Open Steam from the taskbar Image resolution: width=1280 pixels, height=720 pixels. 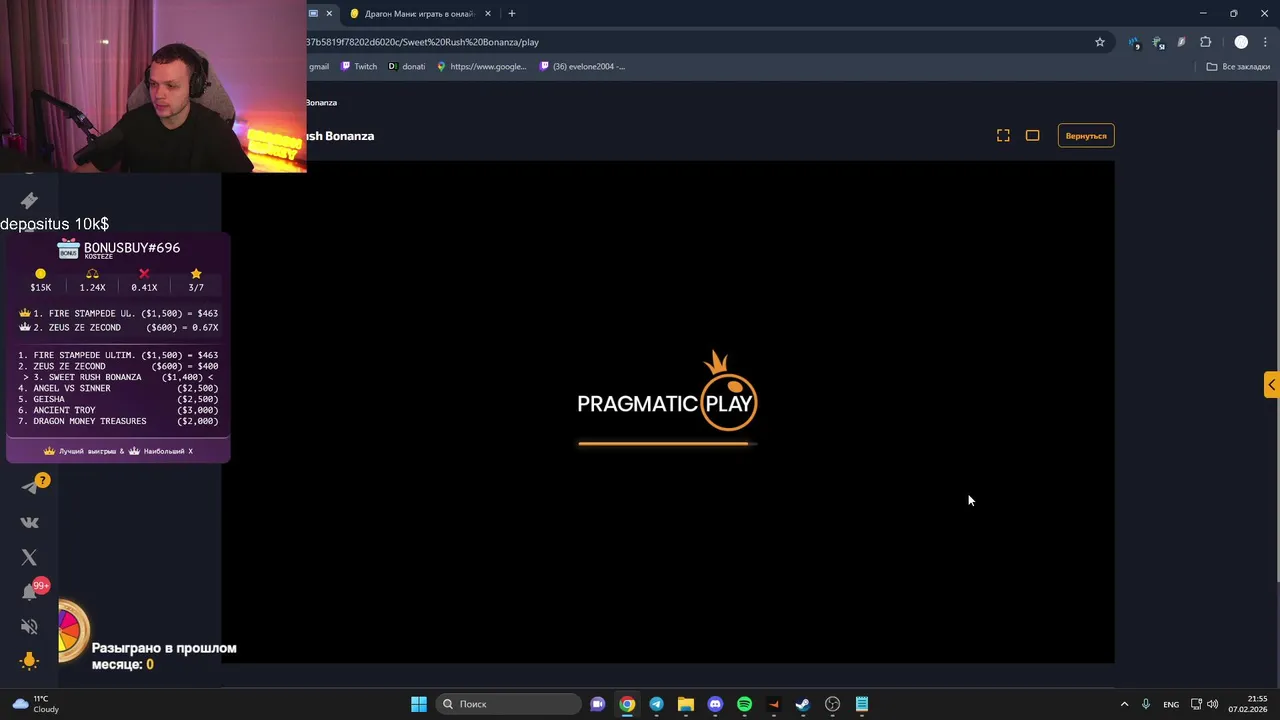tap(802, 704)
